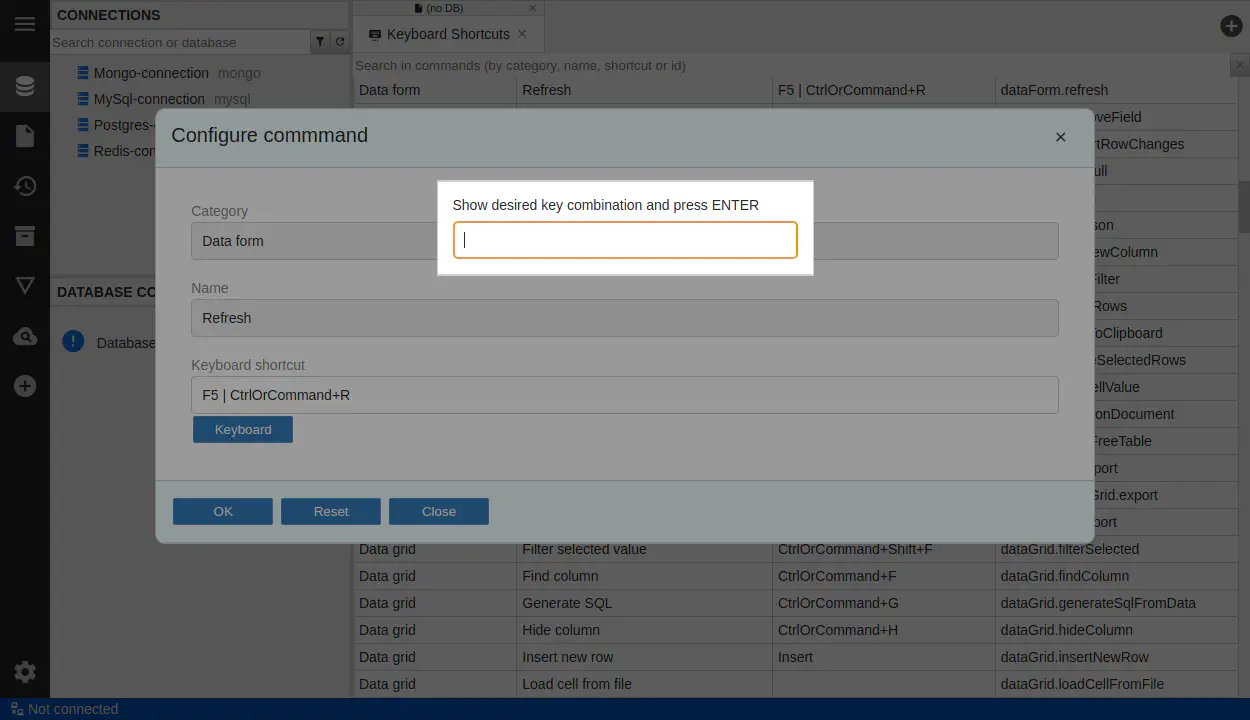The image size is (1250, 720).
Task: Select Mongo-connection in the connections tree
Action: click(x=150, y=73)
